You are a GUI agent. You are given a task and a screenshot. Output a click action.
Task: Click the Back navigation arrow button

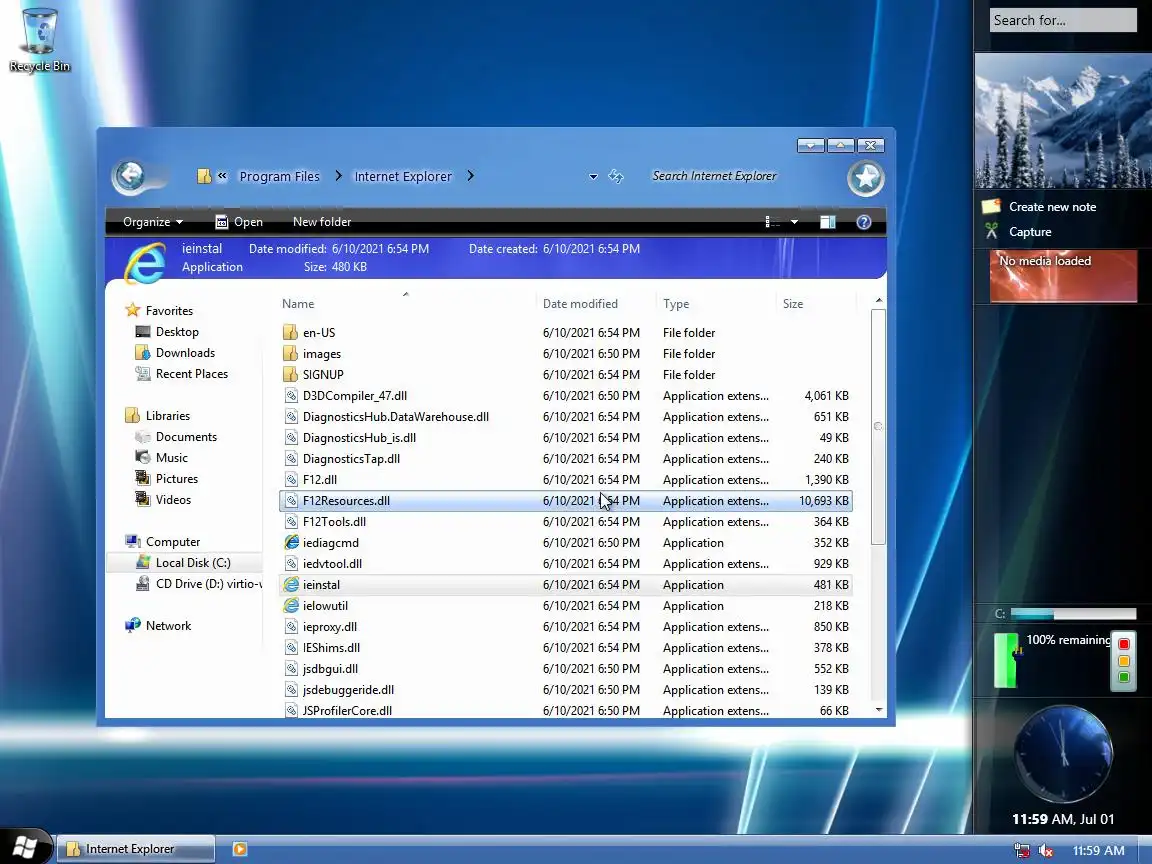131,176
